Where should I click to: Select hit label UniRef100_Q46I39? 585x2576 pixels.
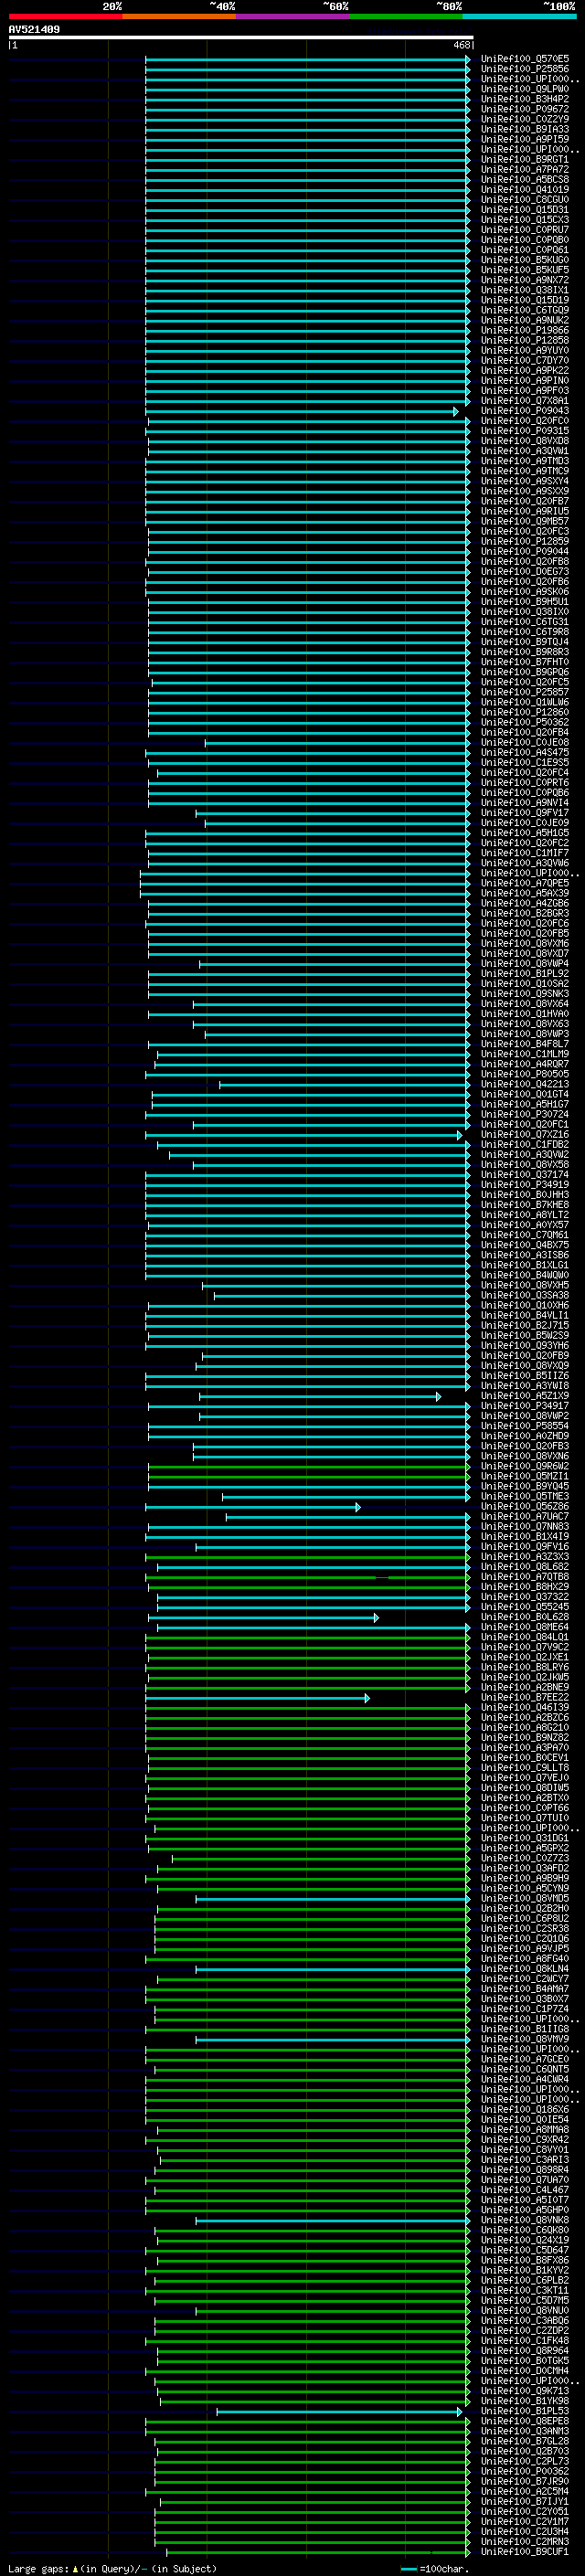(525, 1708)
